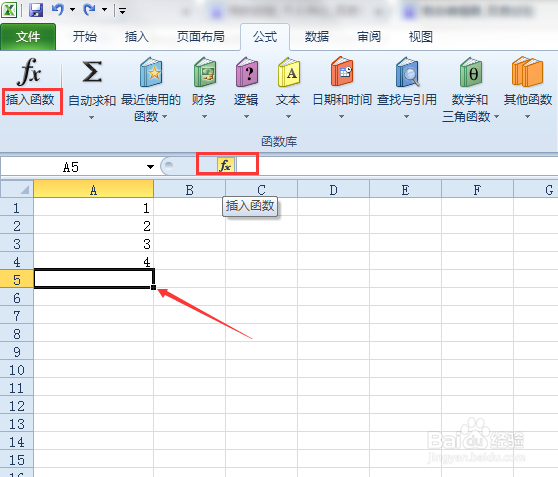The width and height of the screenshot is (558, 477).
Task: Open the Lookup & Reference functions icon
Action: pos(407,72)
